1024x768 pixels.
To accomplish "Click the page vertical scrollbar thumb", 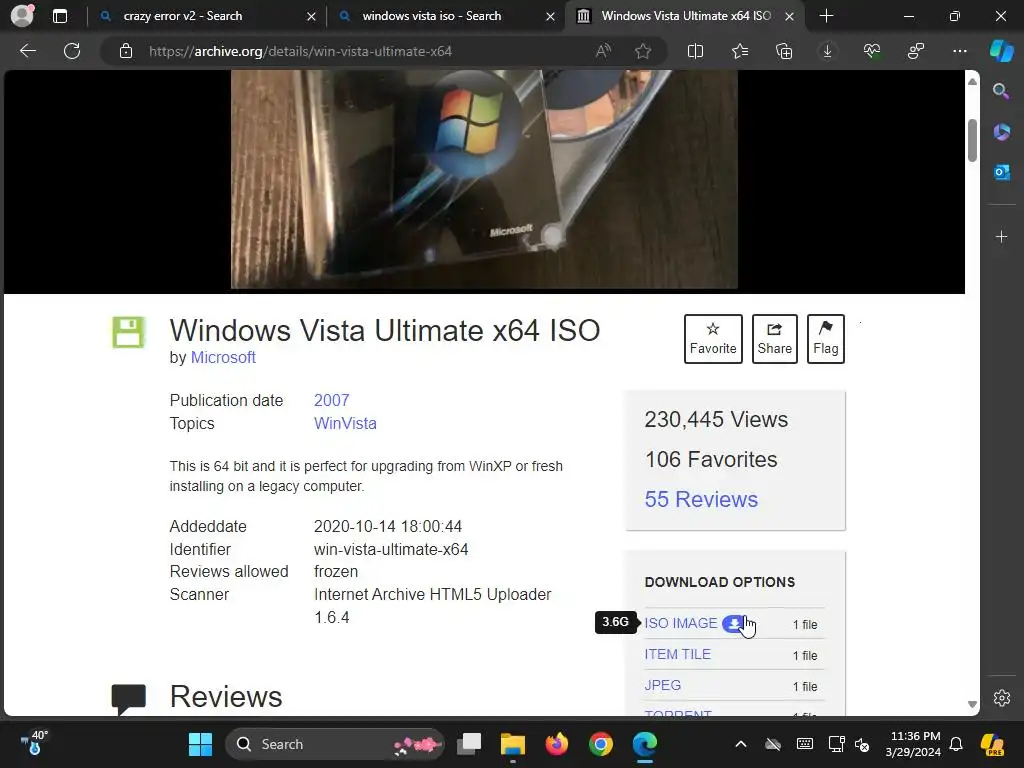I will coord(972,140).
